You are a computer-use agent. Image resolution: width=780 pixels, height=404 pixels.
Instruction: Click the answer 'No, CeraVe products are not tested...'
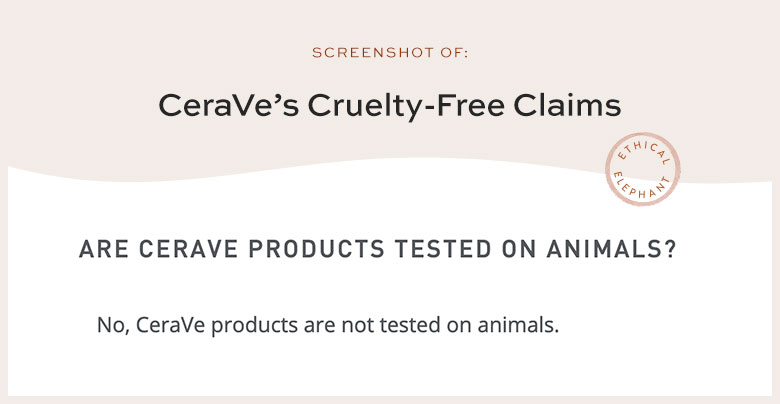click(328, 325)
